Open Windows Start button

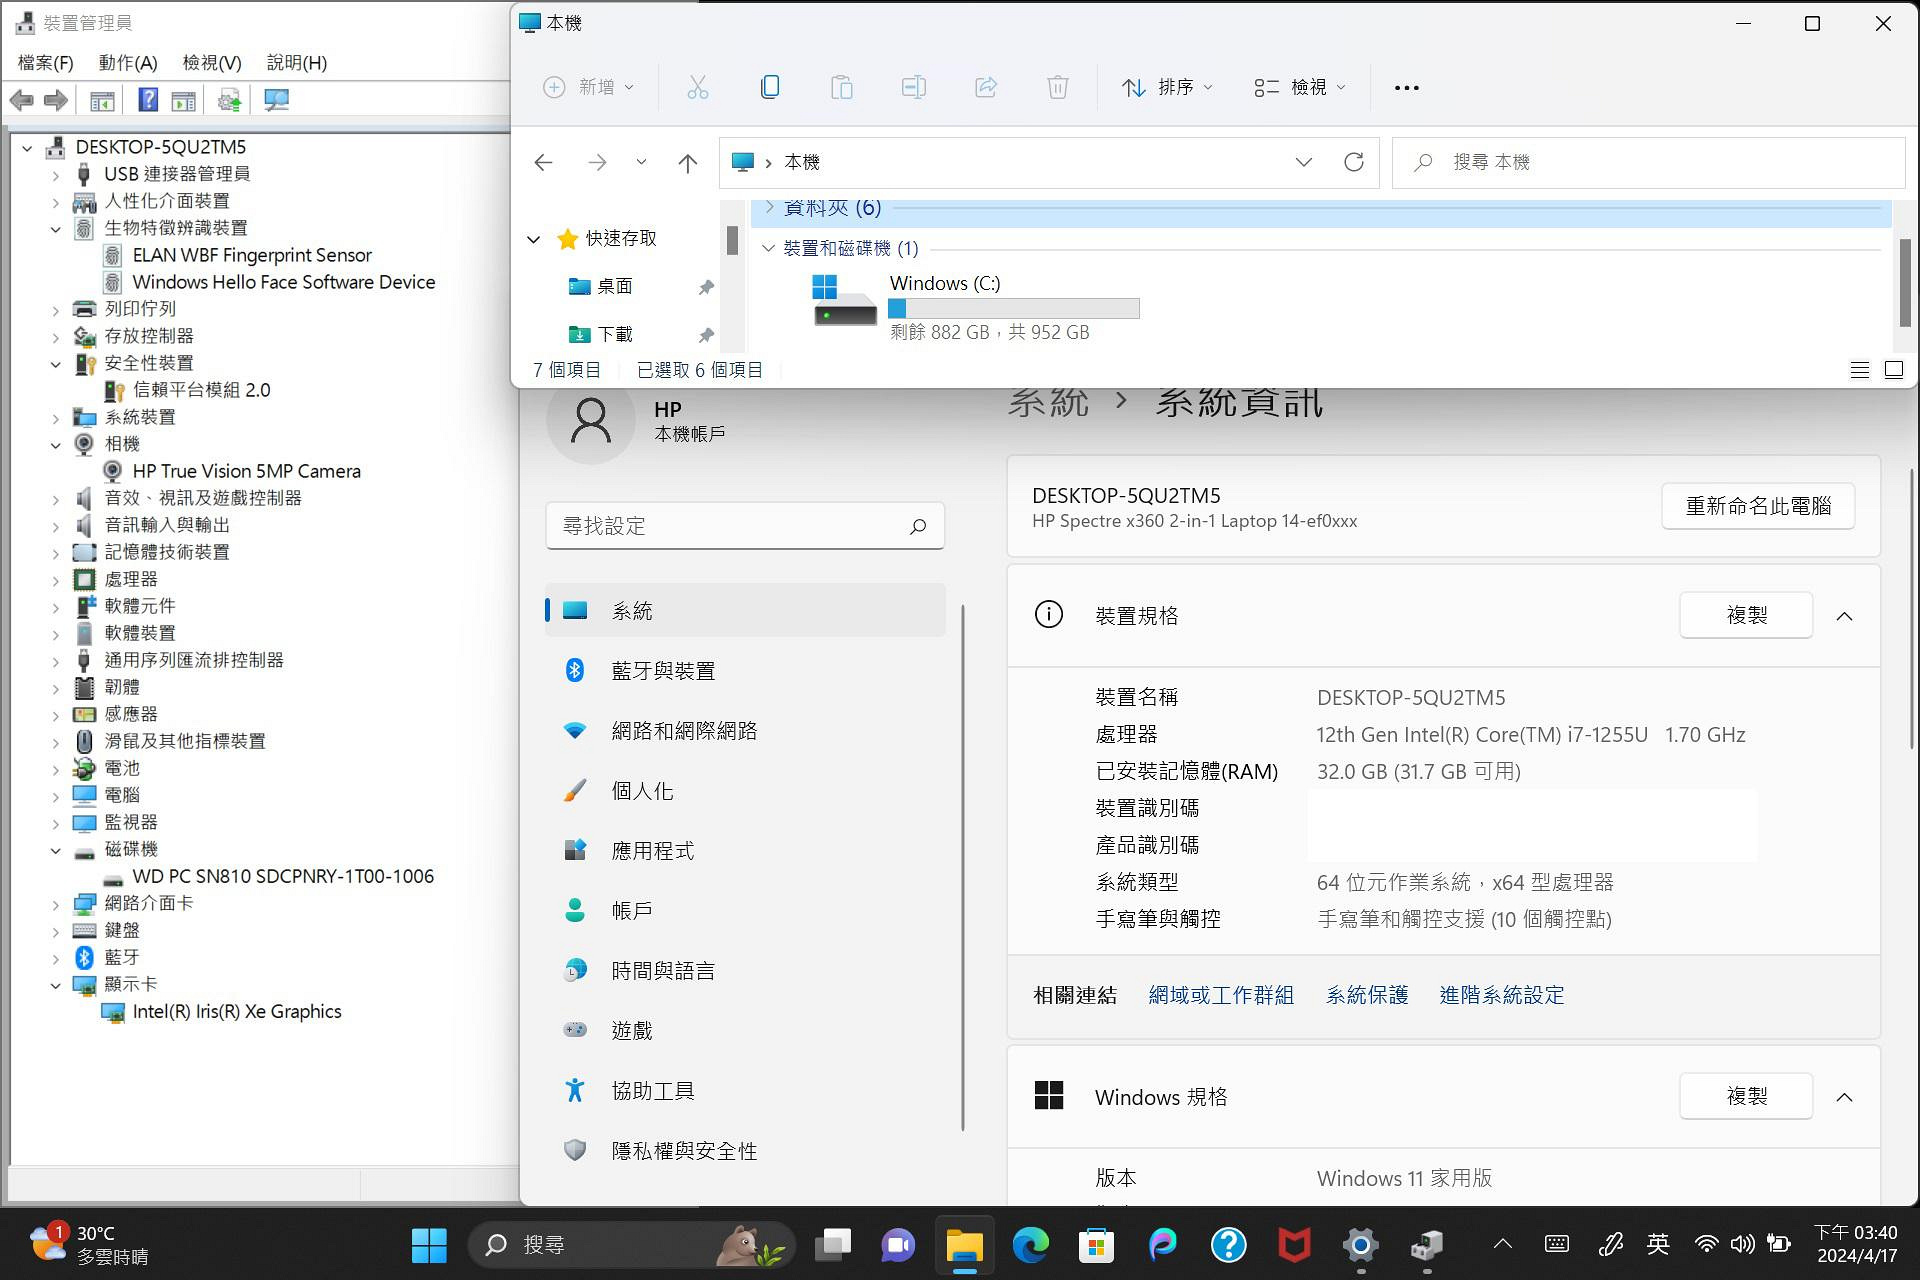[x=429, y=1245]
